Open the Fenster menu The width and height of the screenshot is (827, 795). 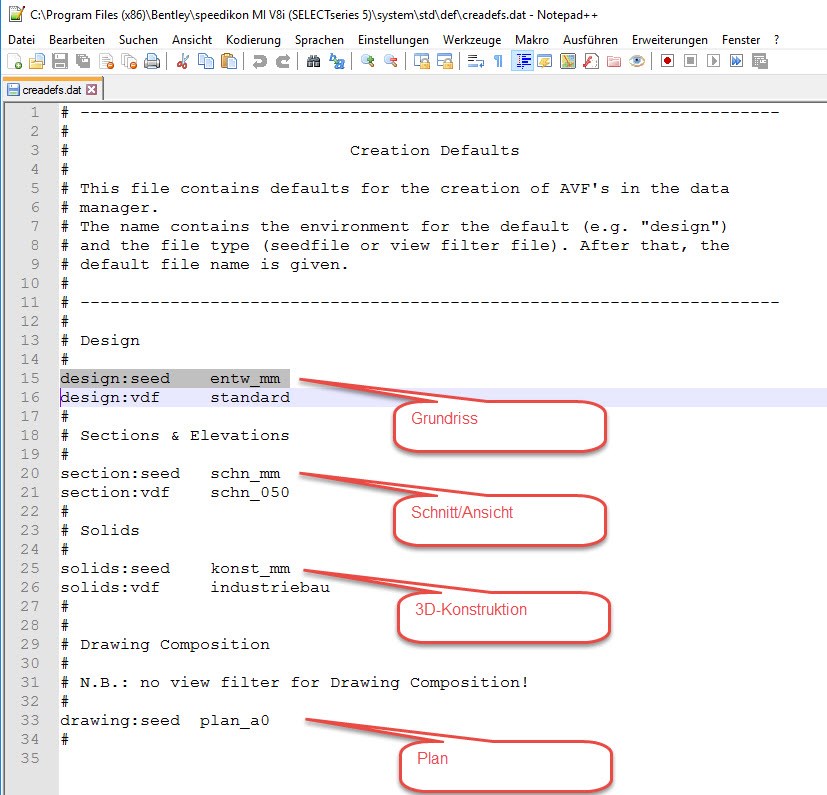pyautogui.click(x=741, y=40)
